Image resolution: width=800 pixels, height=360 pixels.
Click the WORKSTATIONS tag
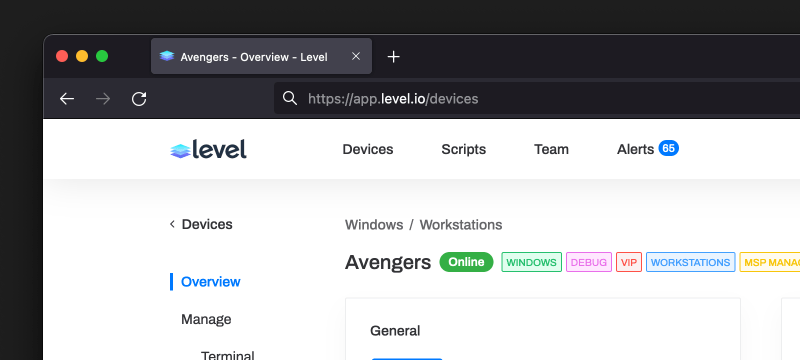point(690,262)
